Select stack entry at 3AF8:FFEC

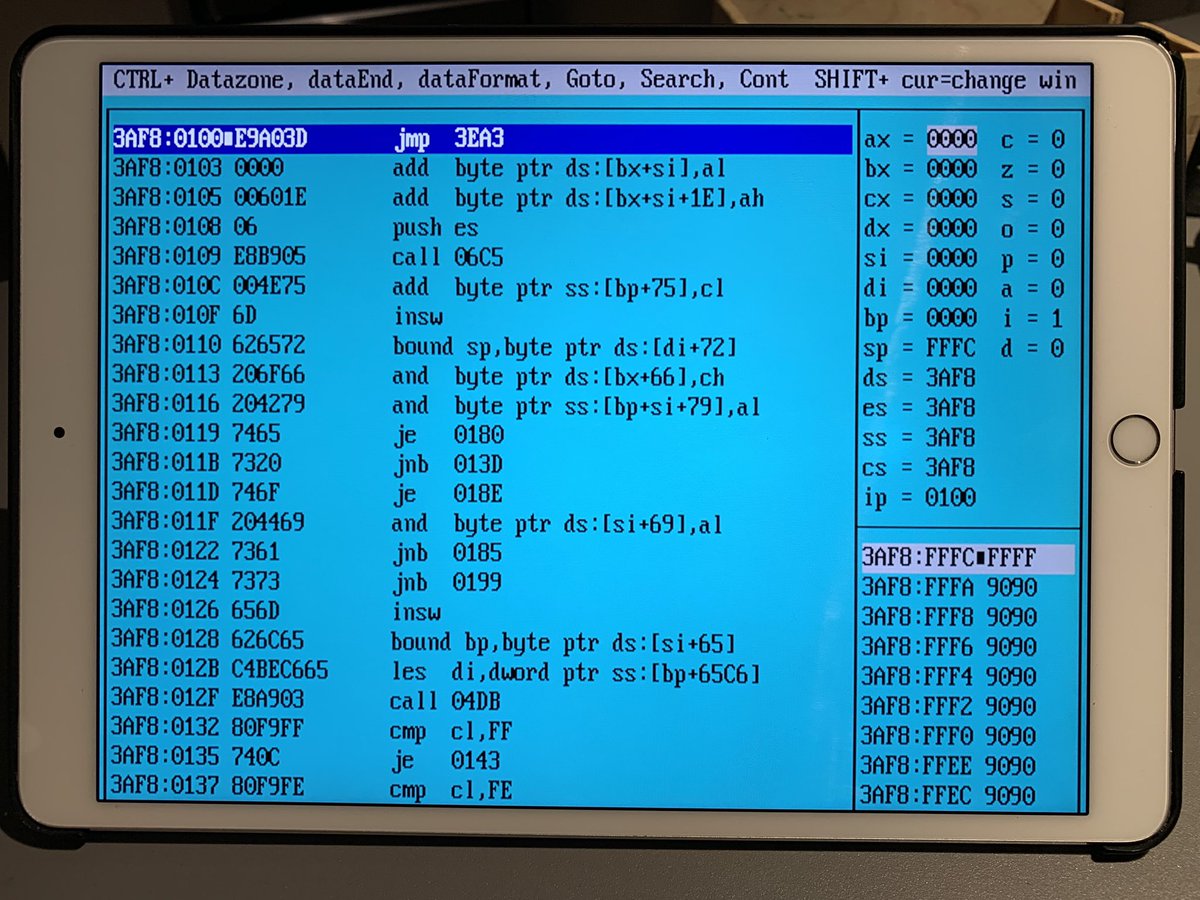click(949, 796)
